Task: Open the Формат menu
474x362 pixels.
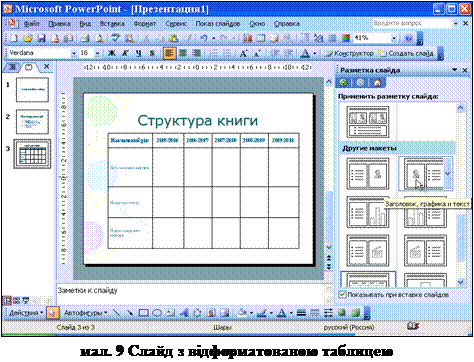Action: (x=145, y=24)
